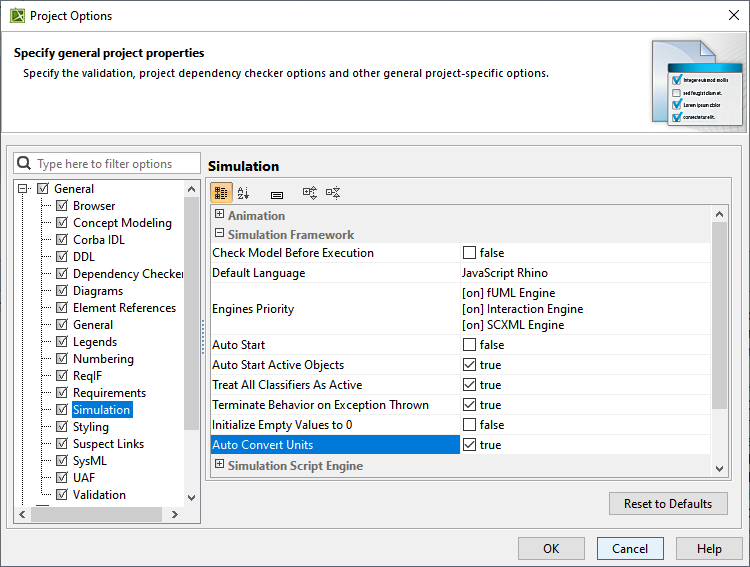Select SysML in the options tree
The image size is (750, 567).
tap(89, 461)
